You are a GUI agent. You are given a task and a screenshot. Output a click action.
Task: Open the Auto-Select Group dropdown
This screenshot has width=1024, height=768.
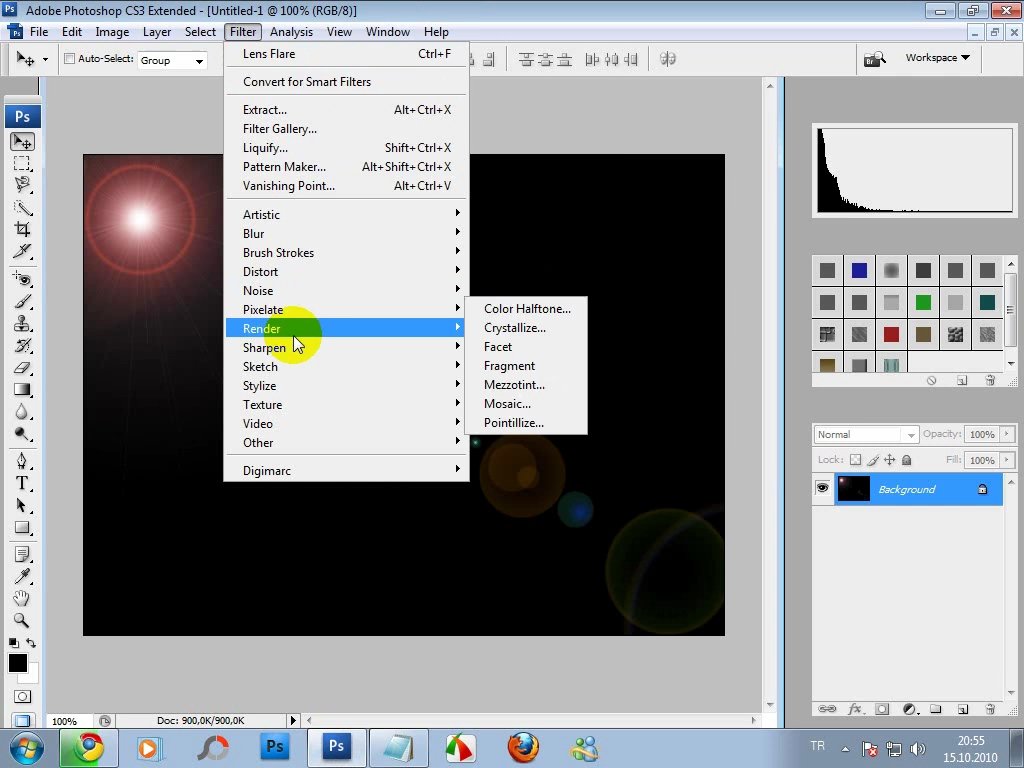[x=172, y=61]
